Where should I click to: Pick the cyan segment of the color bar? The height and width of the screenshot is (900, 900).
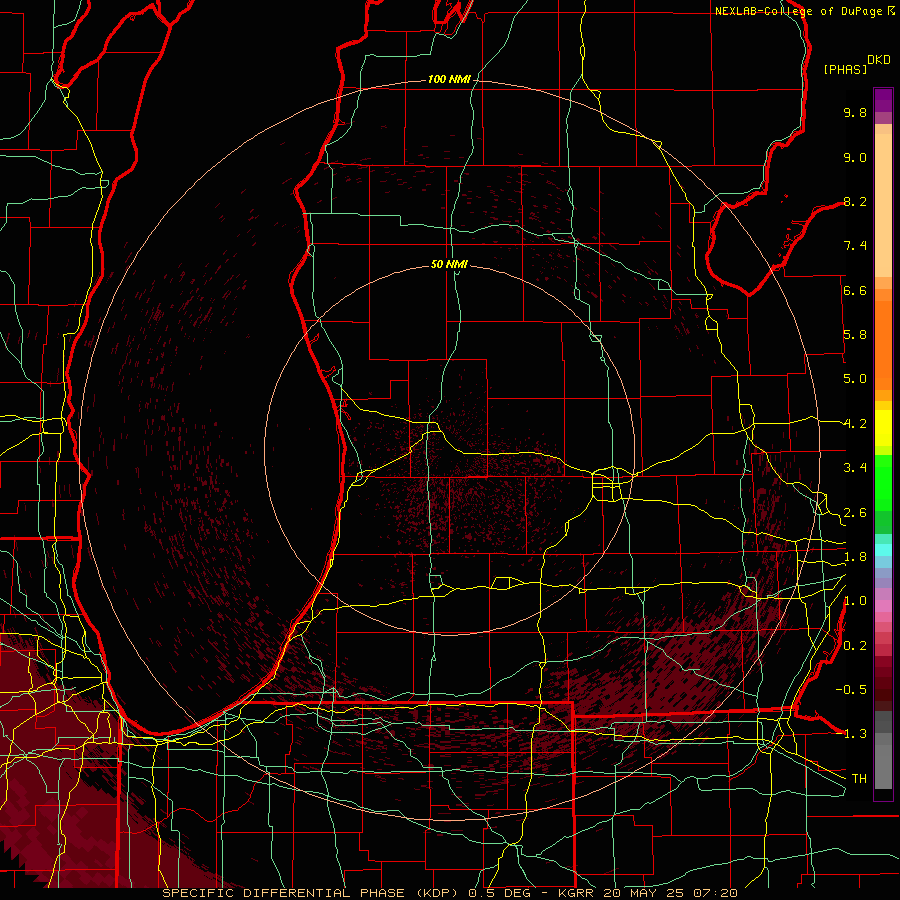(883, 550)
